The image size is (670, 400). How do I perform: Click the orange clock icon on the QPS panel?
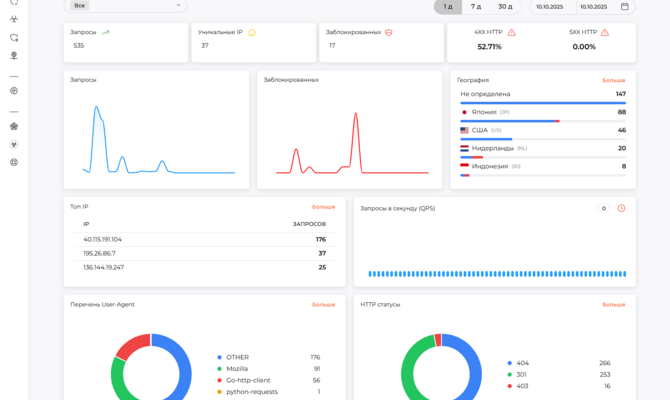tap(621, 208)
